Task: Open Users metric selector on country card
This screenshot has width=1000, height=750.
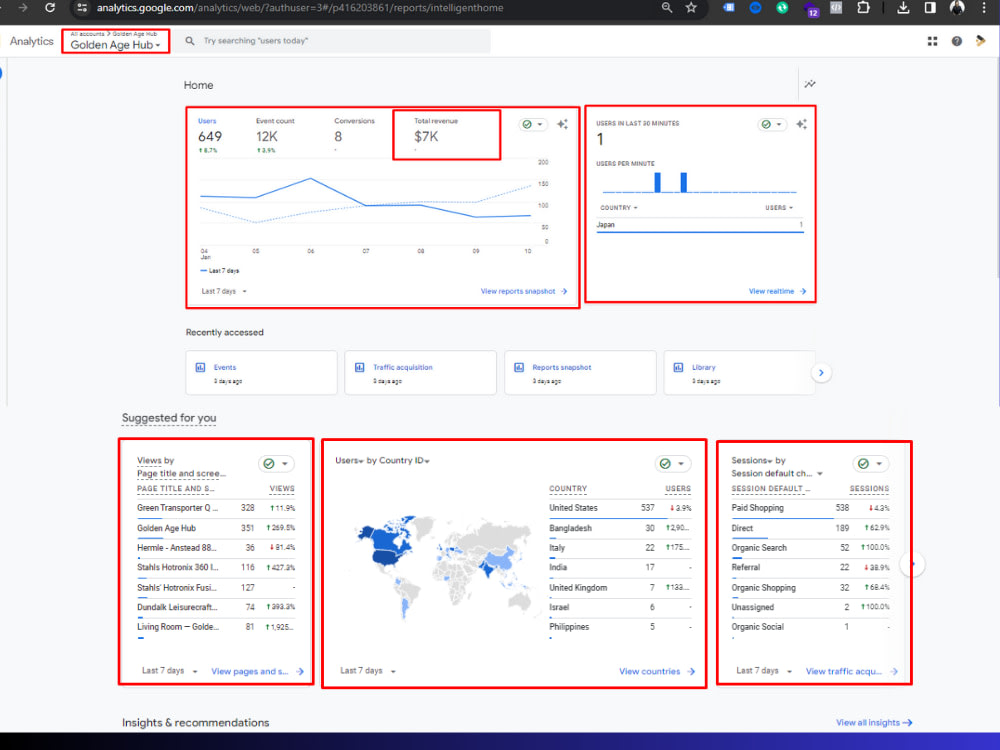Action: pos(349,460)
